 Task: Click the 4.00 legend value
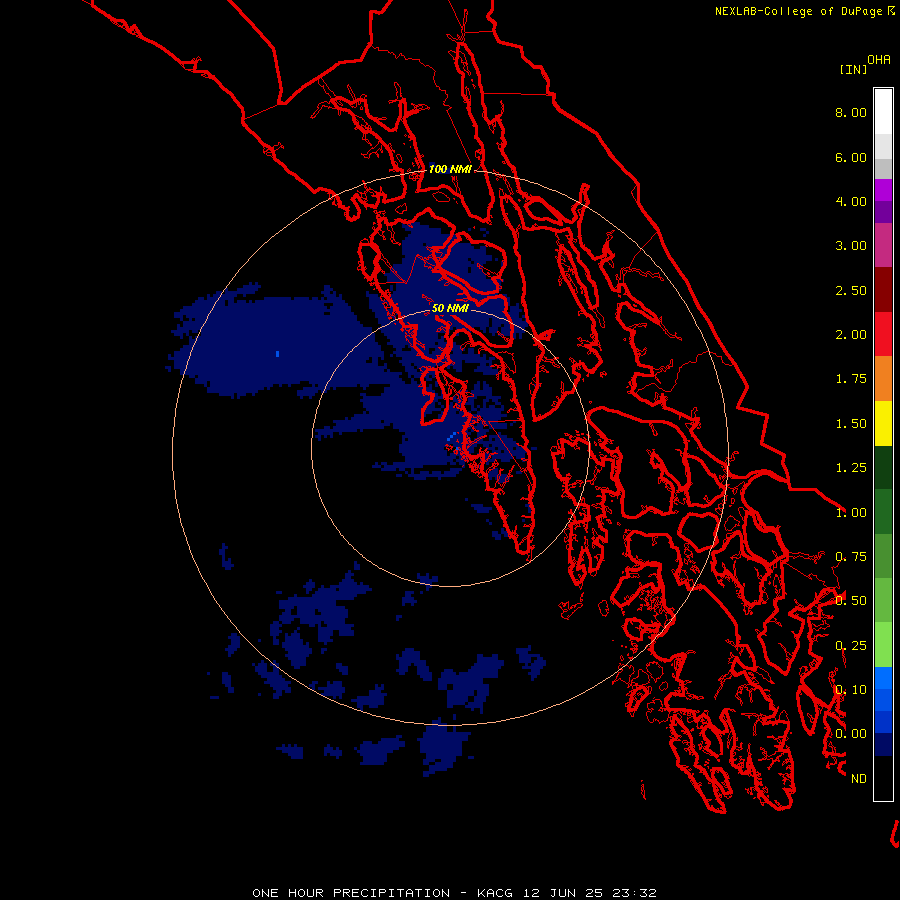(x=851, y=201)
